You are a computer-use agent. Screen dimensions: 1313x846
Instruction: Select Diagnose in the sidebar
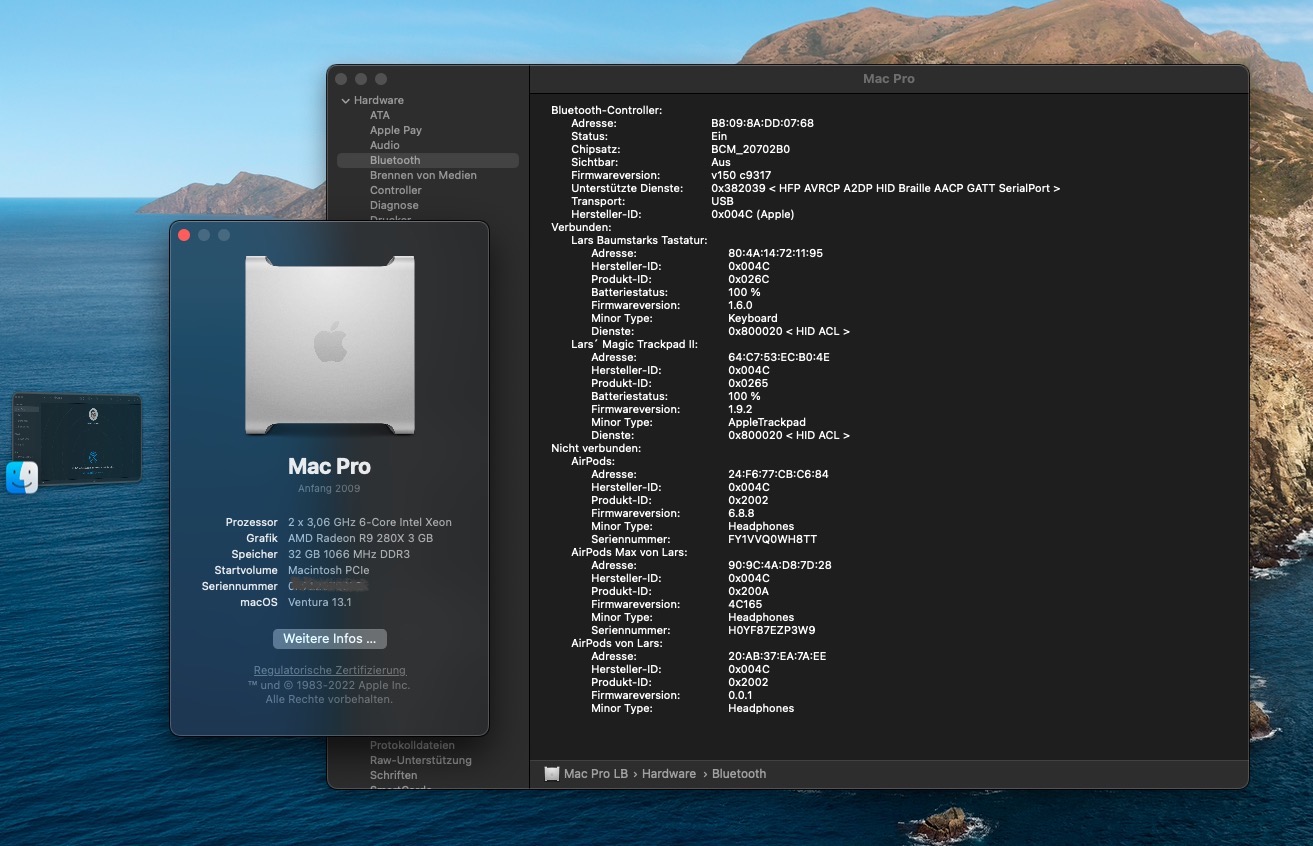pyautogui.click(x=394, y=205)
